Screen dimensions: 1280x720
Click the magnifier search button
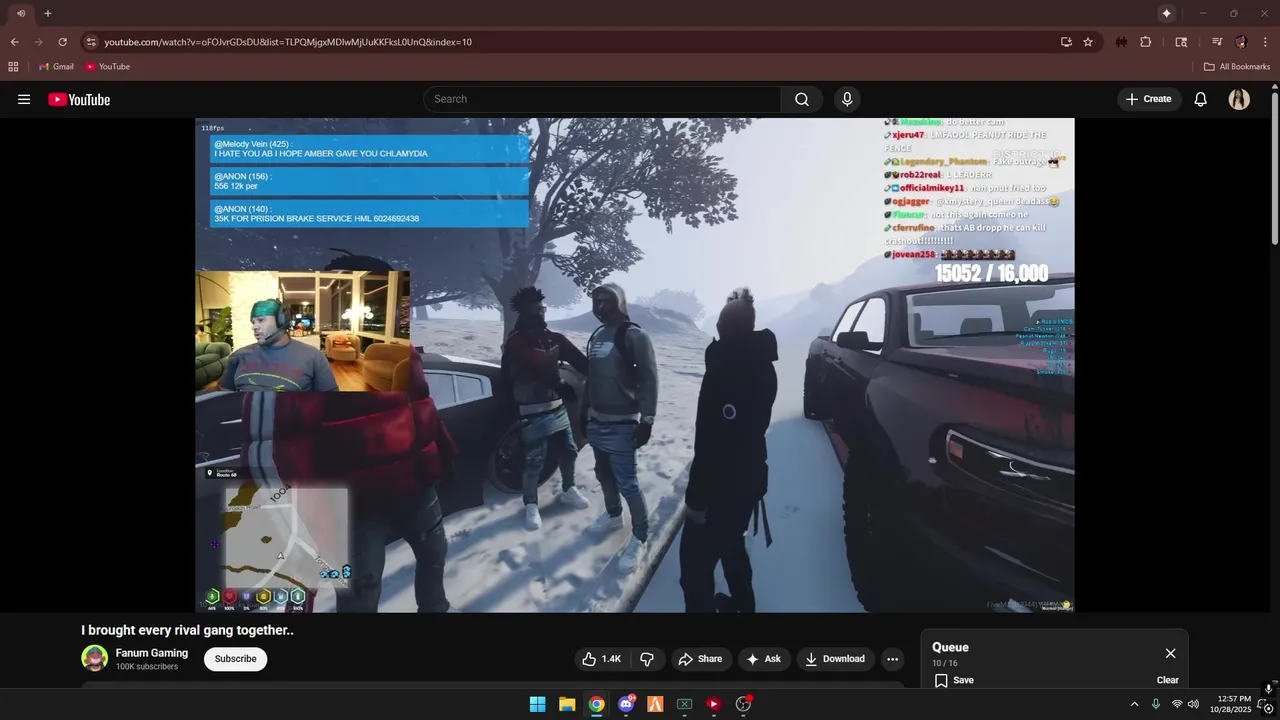tap(802, 99)
